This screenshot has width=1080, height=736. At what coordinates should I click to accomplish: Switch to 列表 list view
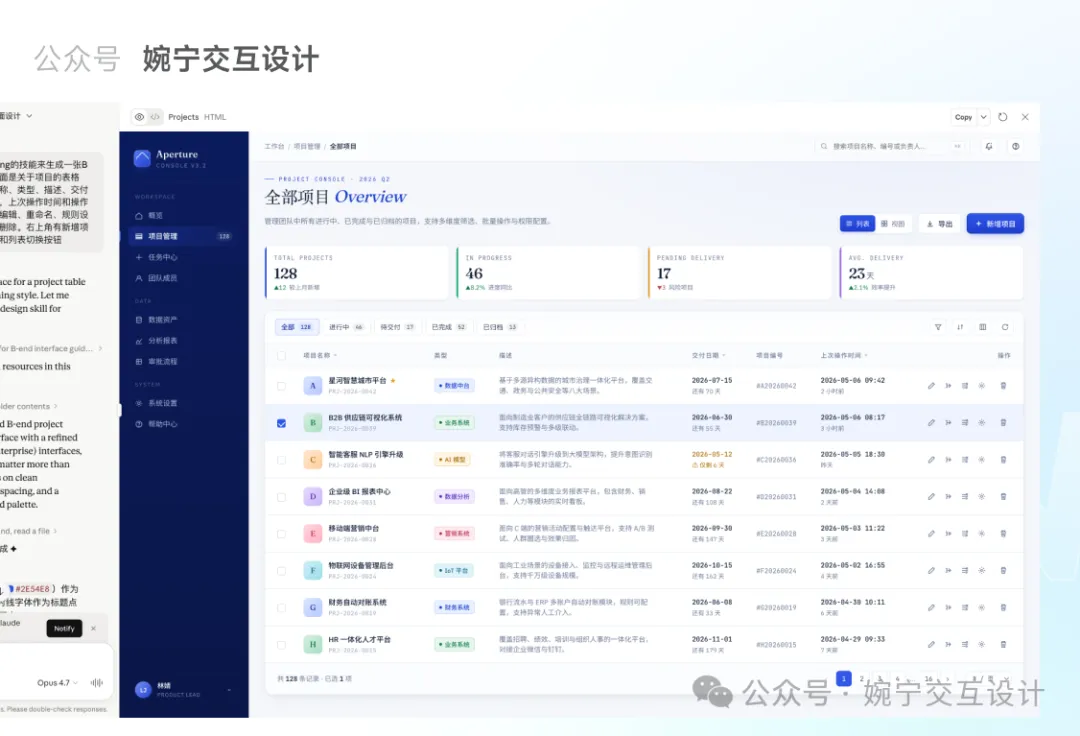(858, 224)
